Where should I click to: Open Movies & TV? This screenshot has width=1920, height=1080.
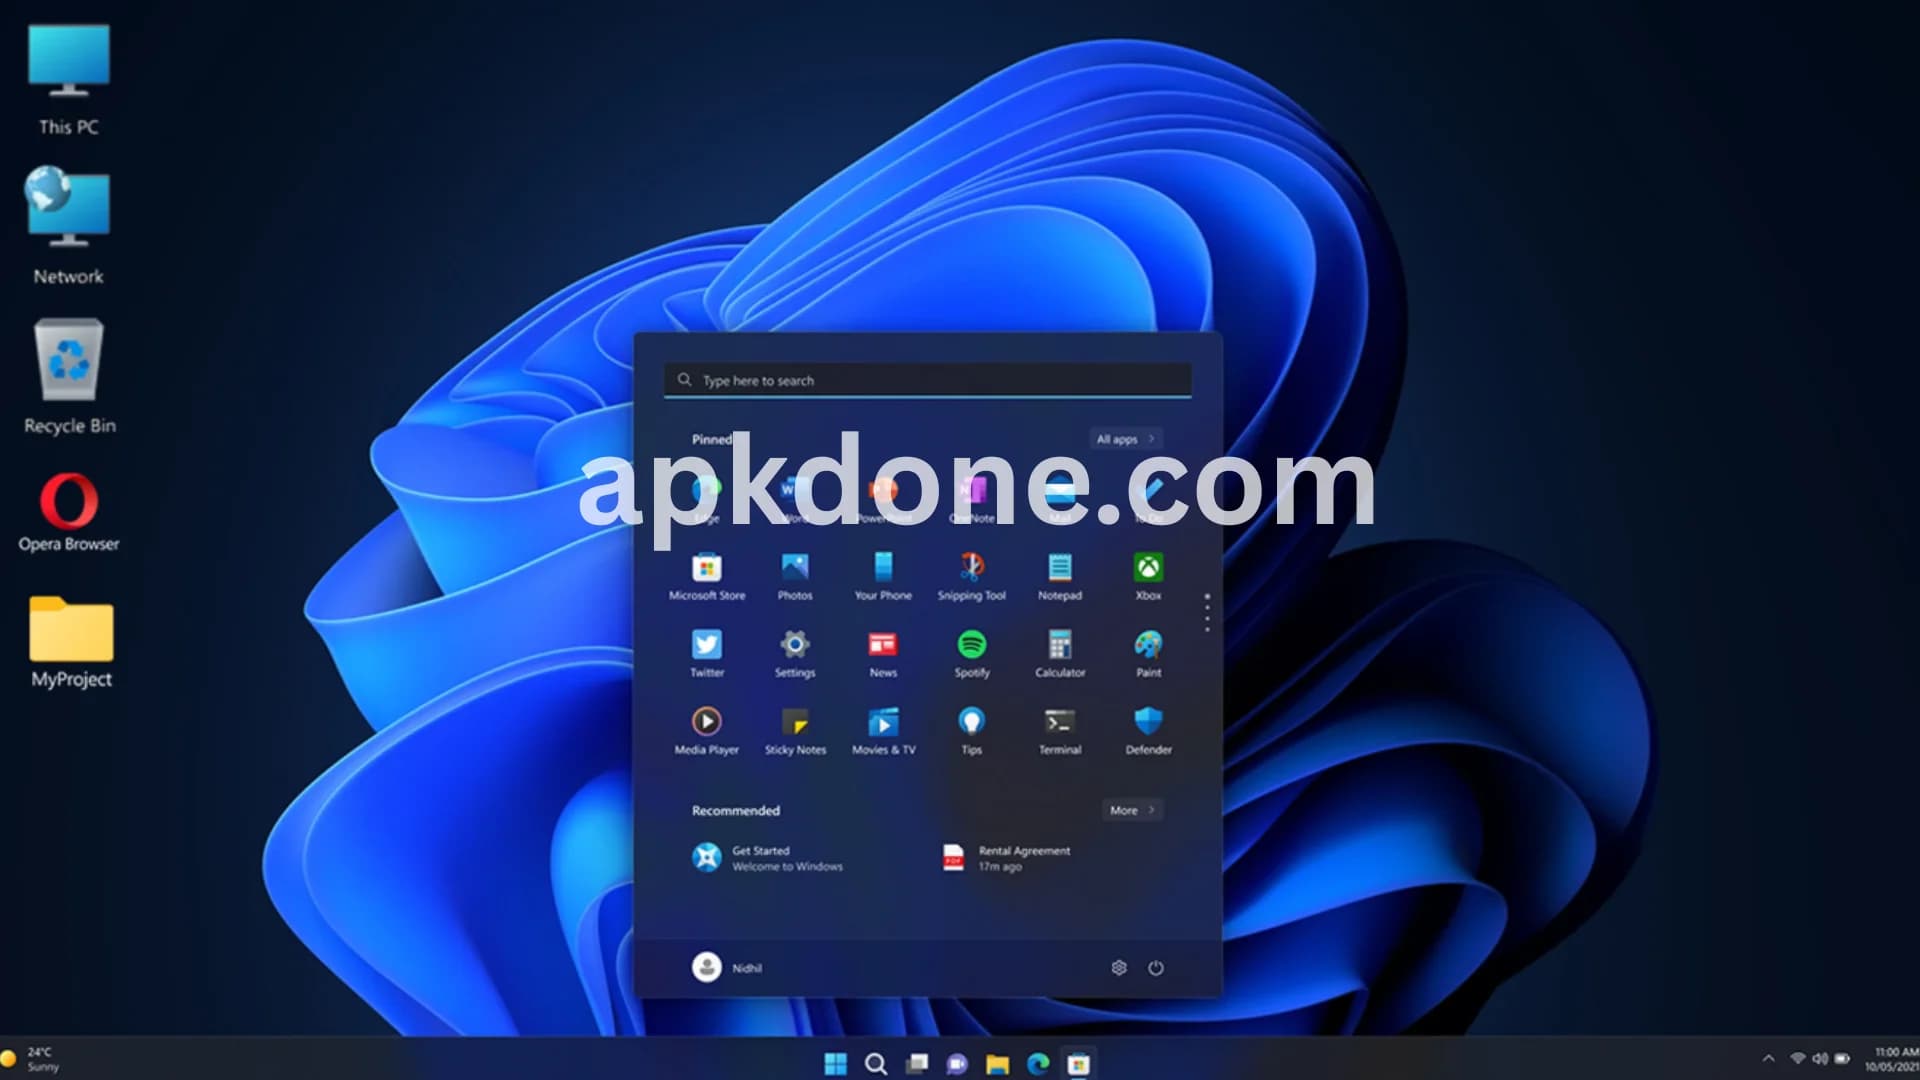[883, 731]
